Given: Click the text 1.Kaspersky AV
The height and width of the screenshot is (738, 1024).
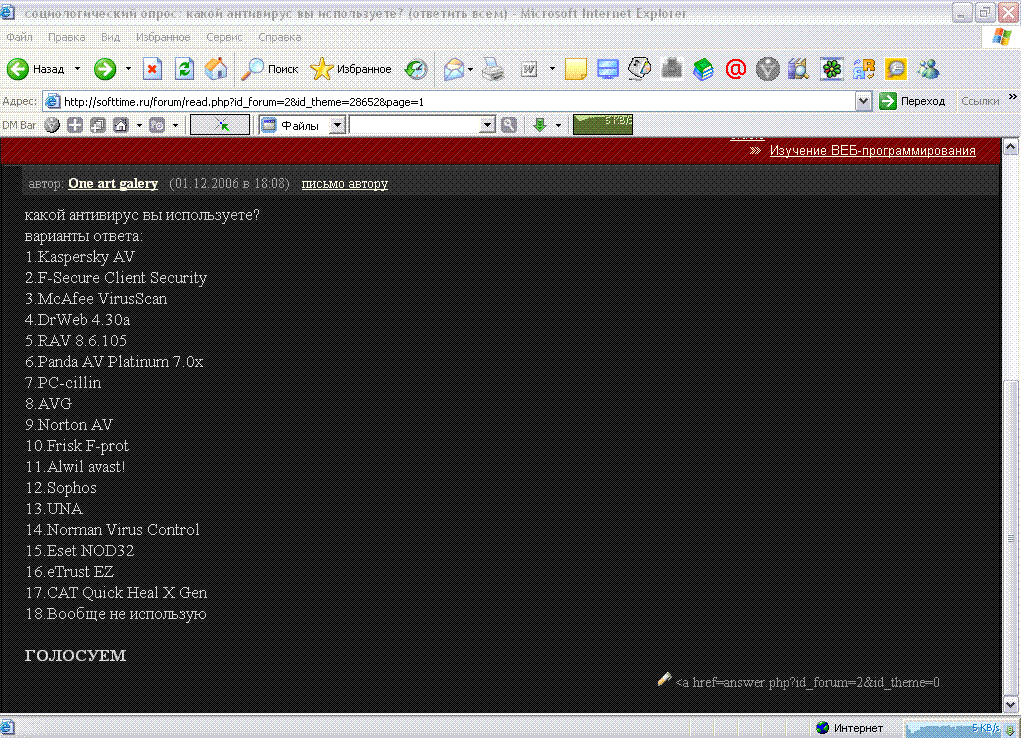Looking at the screenshot, I should coord(80,257).
